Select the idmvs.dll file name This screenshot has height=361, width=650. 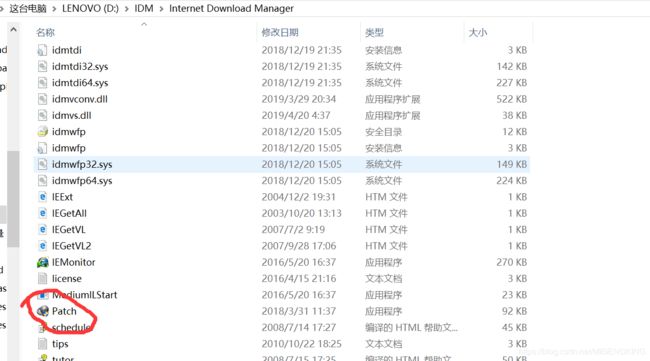point(71,115)
